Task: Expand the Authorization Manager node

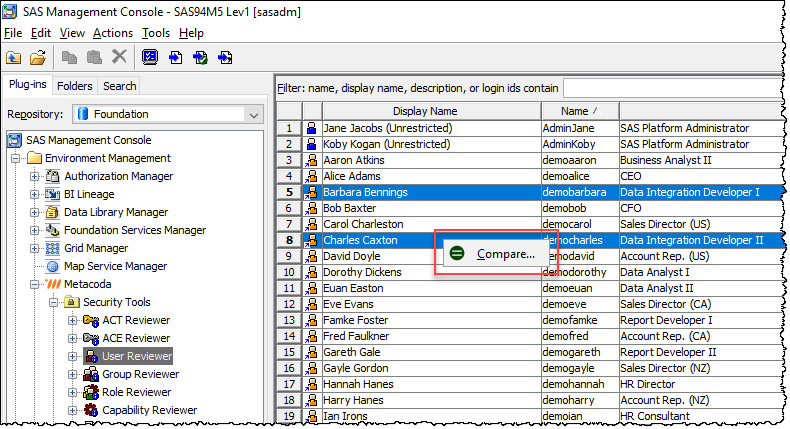Action: pyautogui.click(x=34, y=176)
